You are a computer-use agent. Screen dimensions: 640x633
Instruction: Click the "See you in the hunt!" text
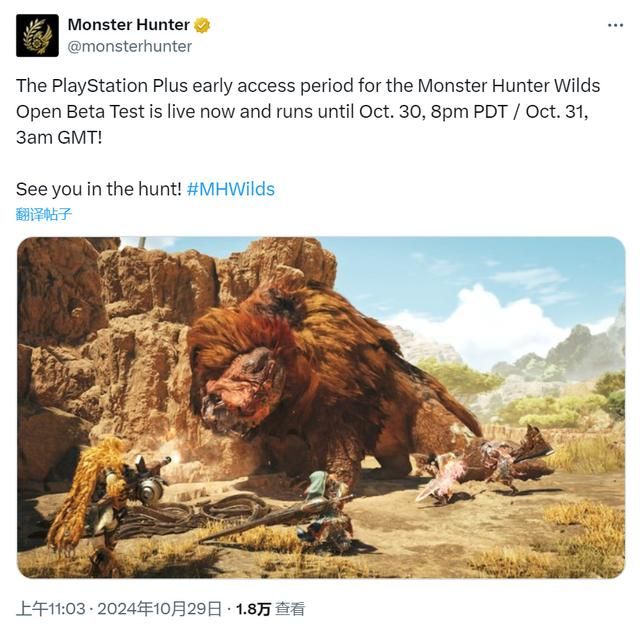pyautogui.click(x=98, y=189)
